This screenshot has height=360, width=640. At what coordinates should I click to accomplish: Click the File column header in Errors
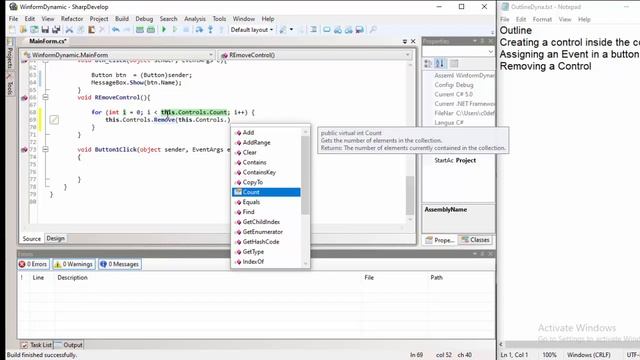point(369,278)
